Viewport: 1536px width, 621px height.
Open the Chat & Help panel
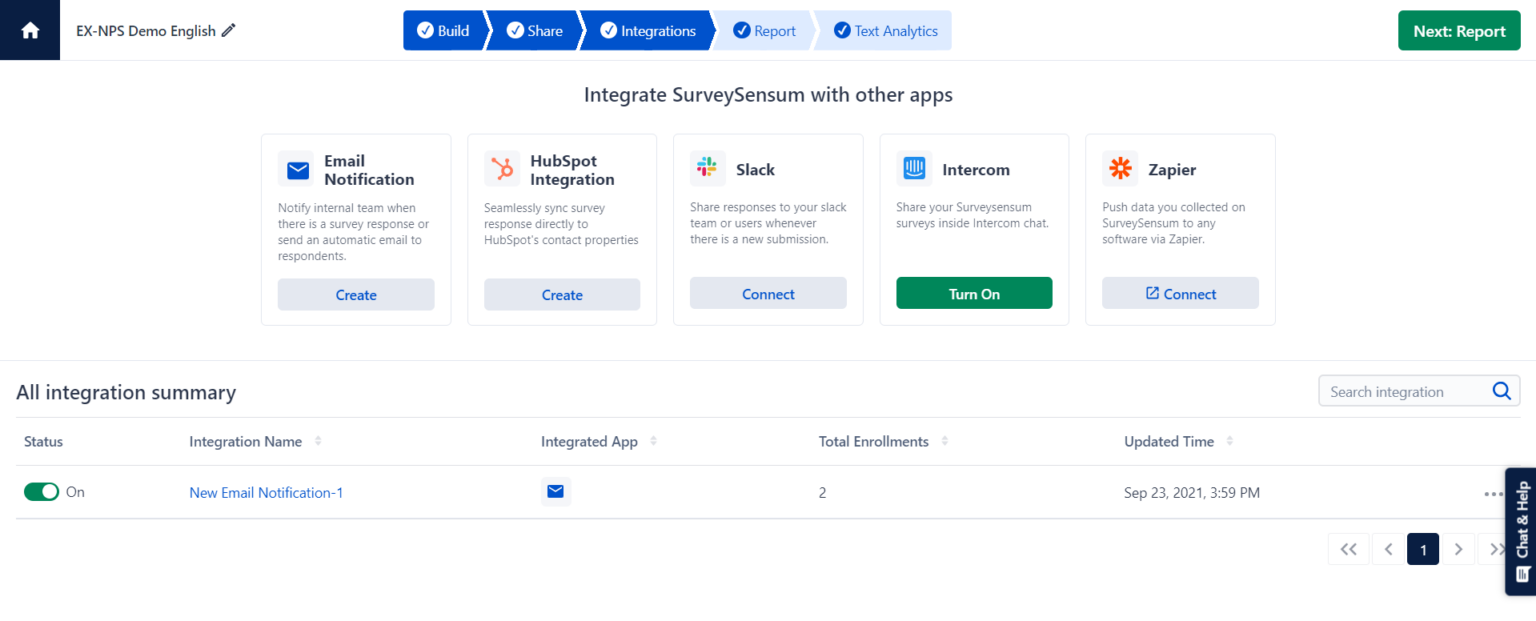[x=1520, y=530]
